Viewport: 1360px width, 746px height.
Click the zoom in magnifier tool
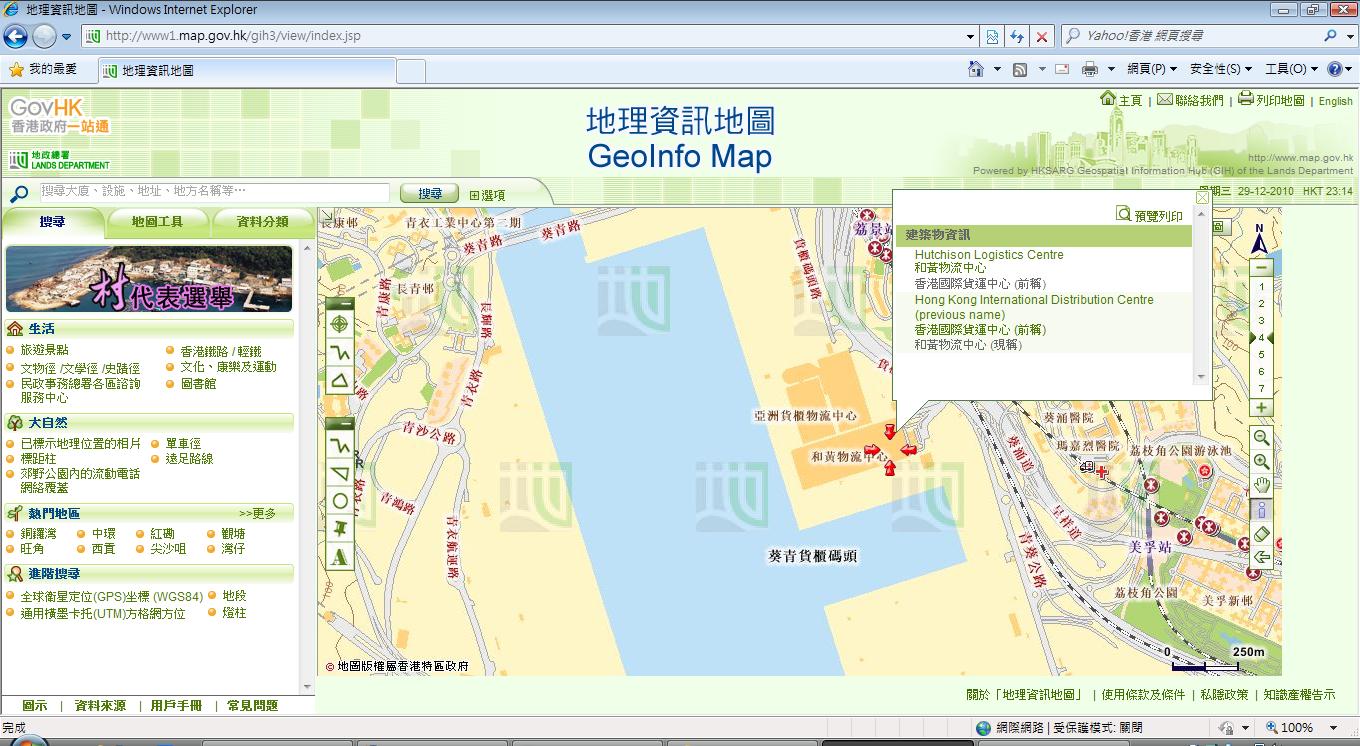tap(1262, 462)
